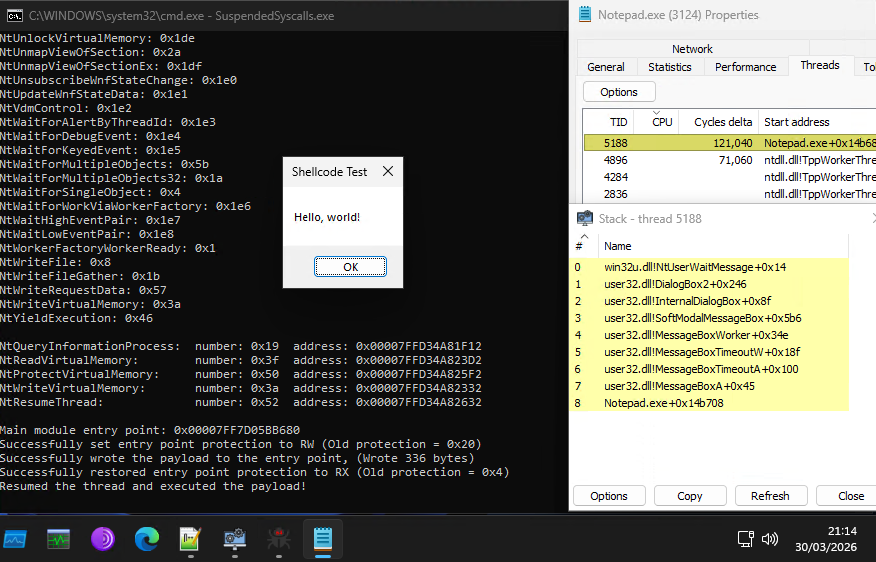Open the network status tray icon
Viewport: 876px width, 562px height.
pos(746,539)
